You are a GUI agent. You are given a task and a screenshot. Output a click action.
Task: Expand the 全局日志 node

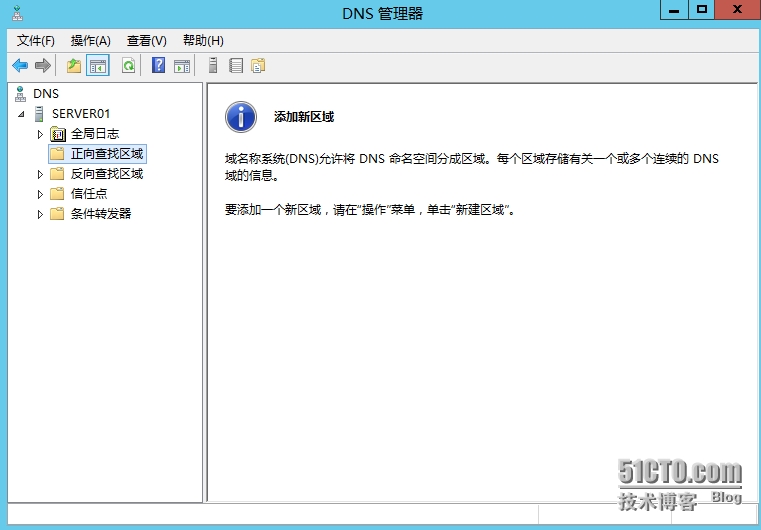tap(40, 134)
